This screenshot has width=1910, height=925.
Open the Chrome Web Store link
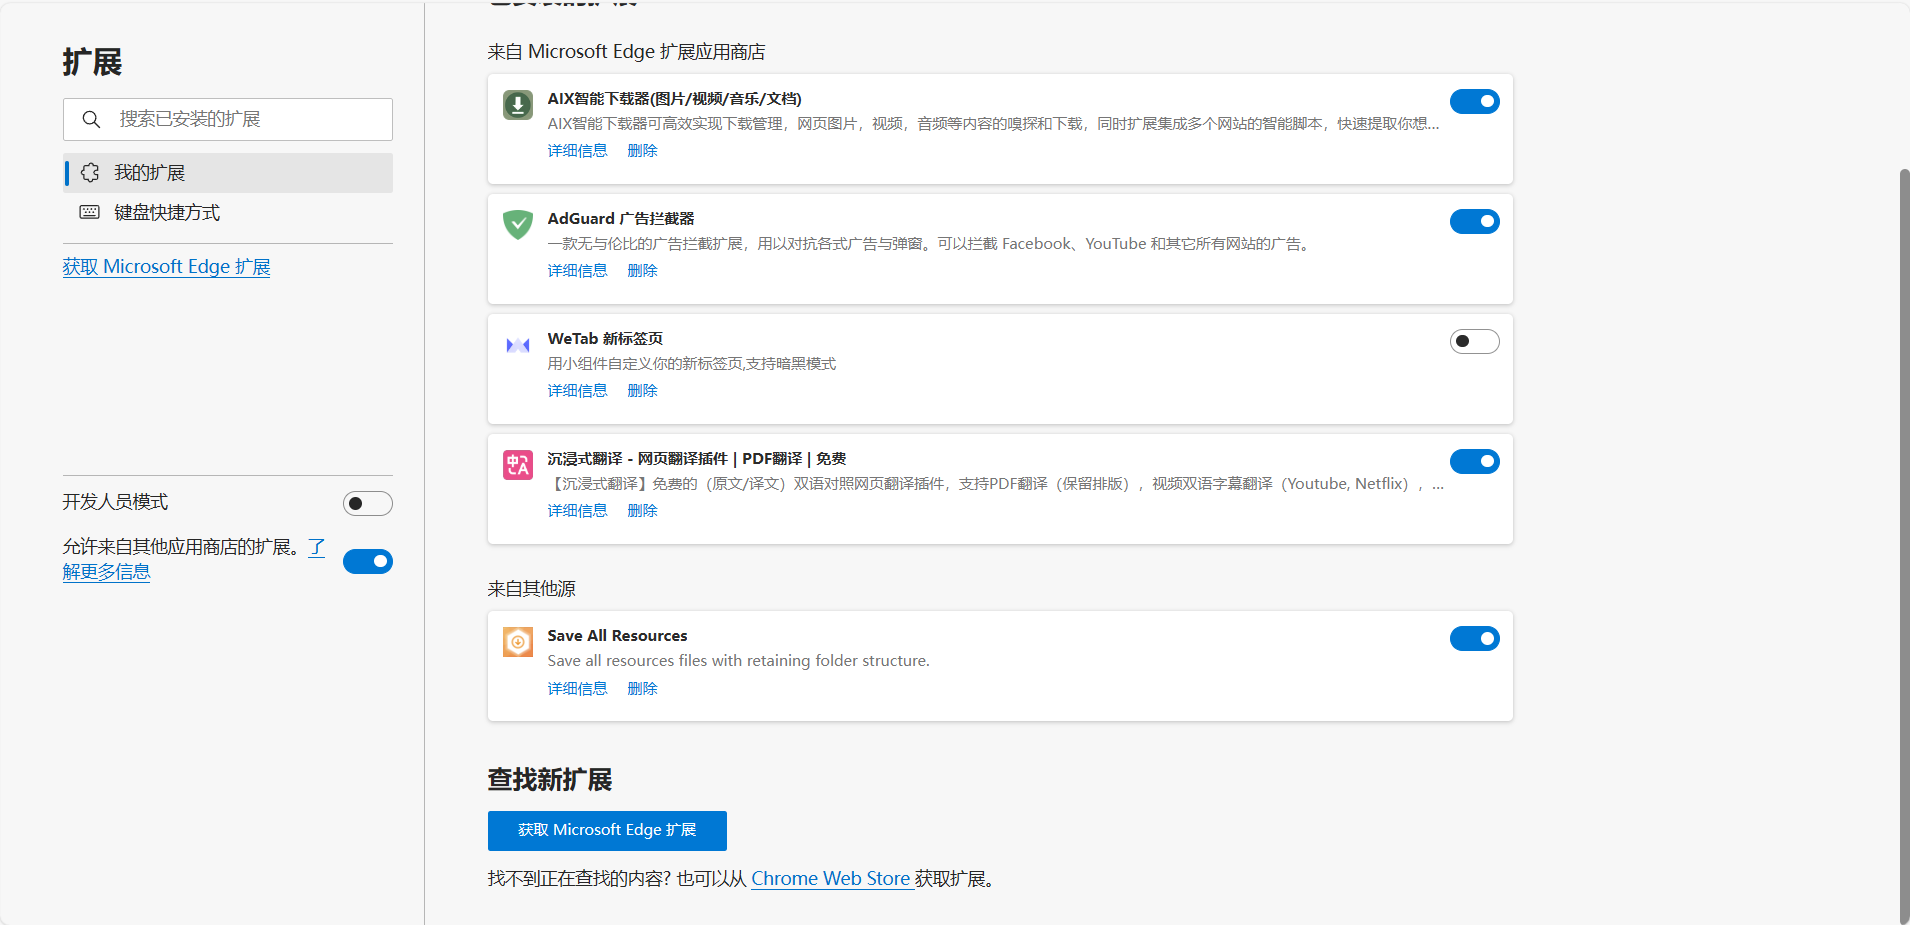pos(830,878)
